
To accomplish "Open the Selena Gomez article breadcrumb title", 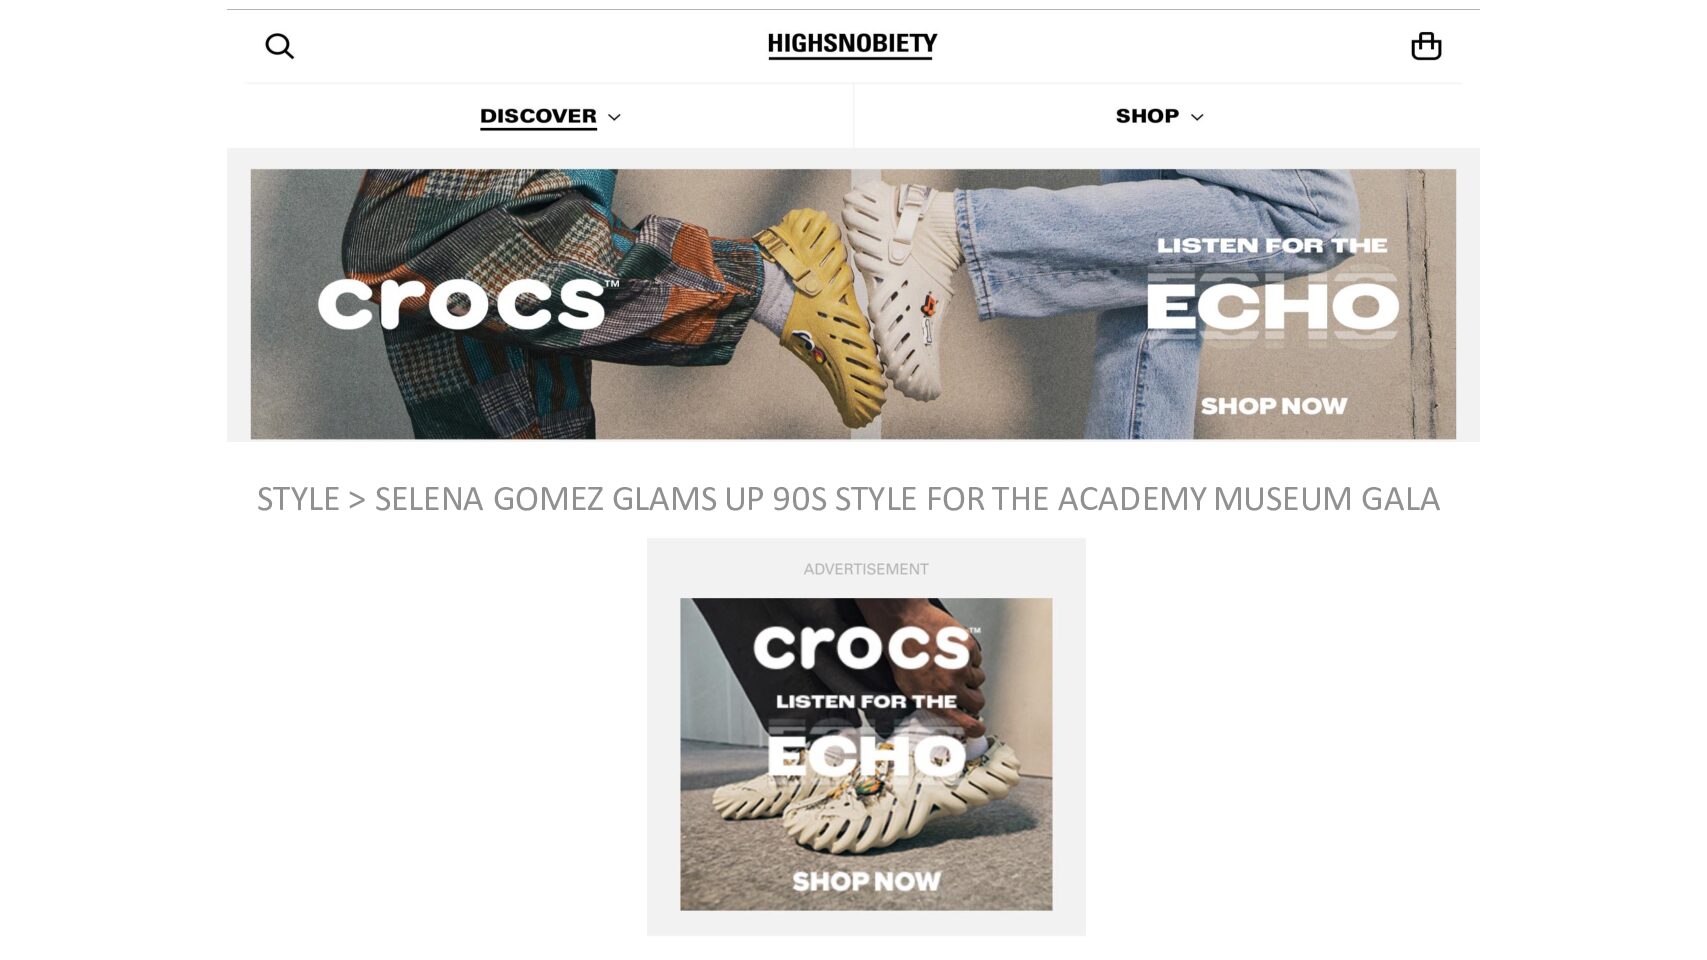I will point(907,498).
